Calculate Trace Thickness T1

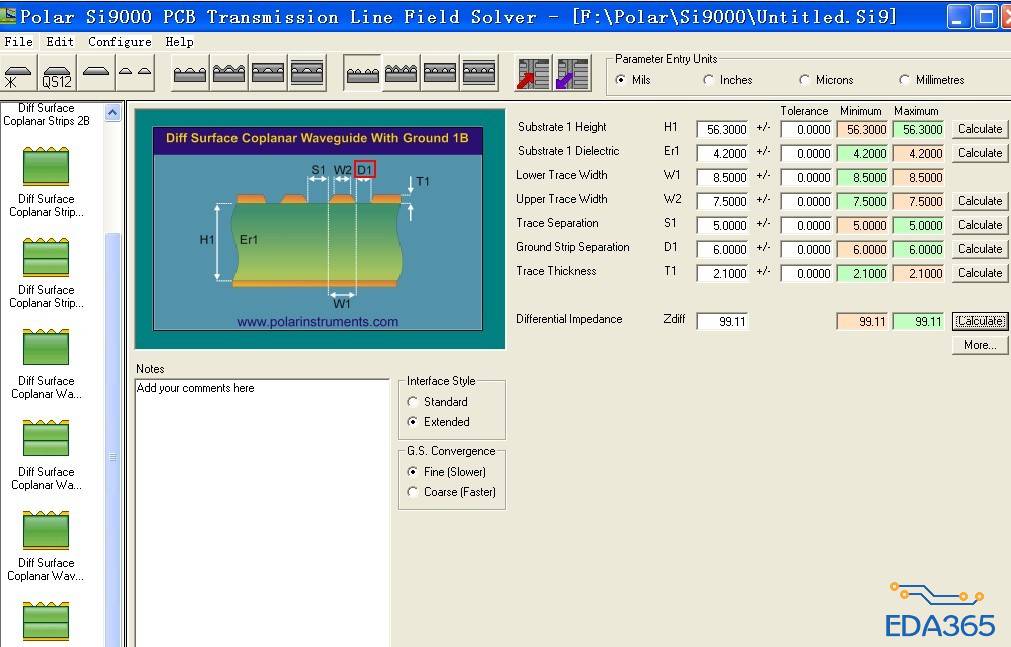pos(980,273)
